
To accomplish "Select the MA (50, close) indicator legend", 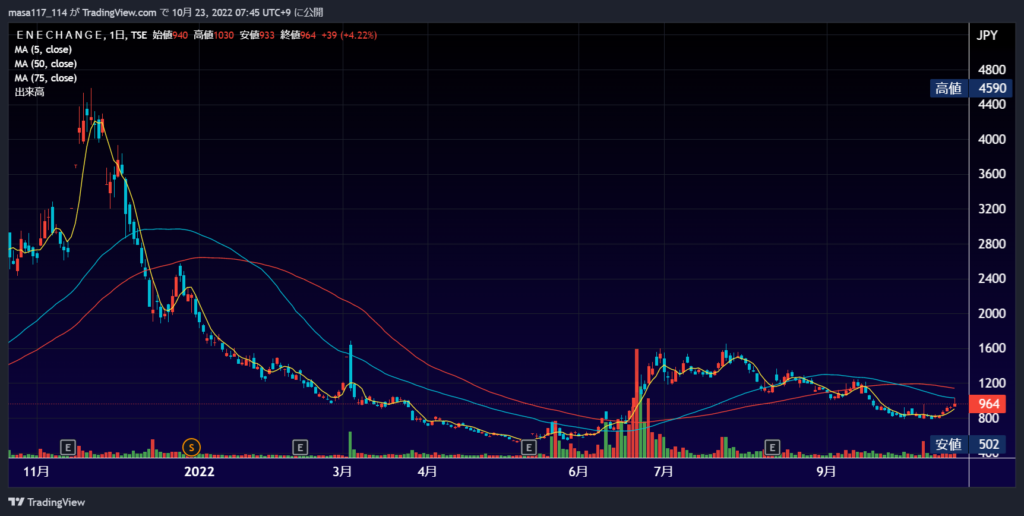I will tap(46, 64).
